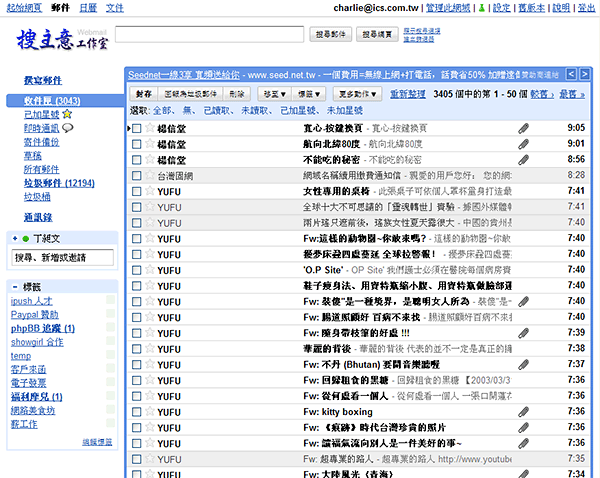This screenshot has height=478, width=600.
Task: Click the 重新整理 link
Action: [x=408, y=94]
